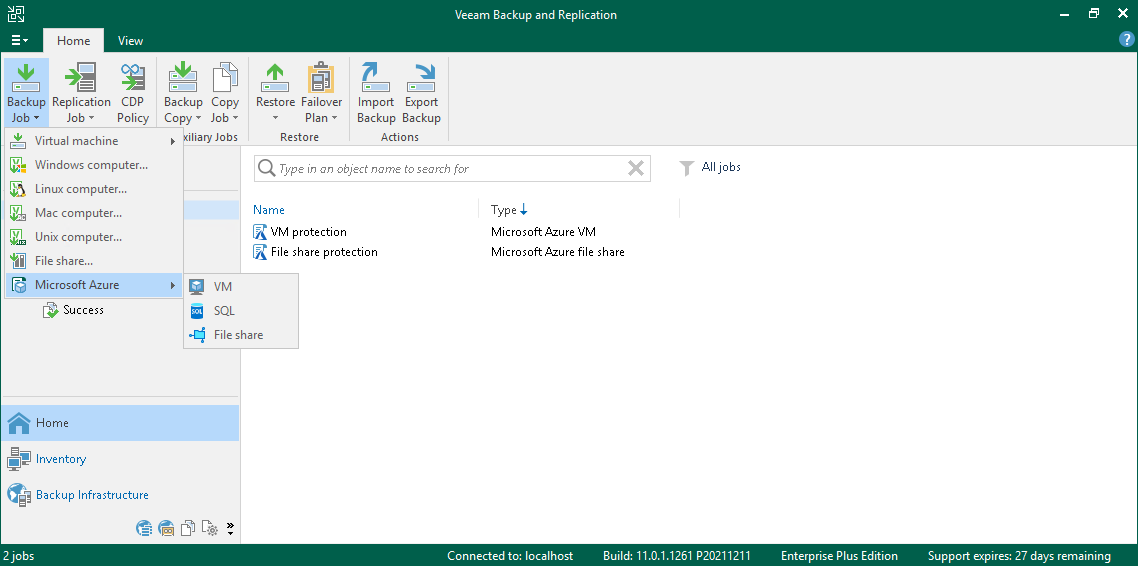The image size is (1138, 566).
Task: Open the main hamburger menu dropdown
Action: click(20, 41)
